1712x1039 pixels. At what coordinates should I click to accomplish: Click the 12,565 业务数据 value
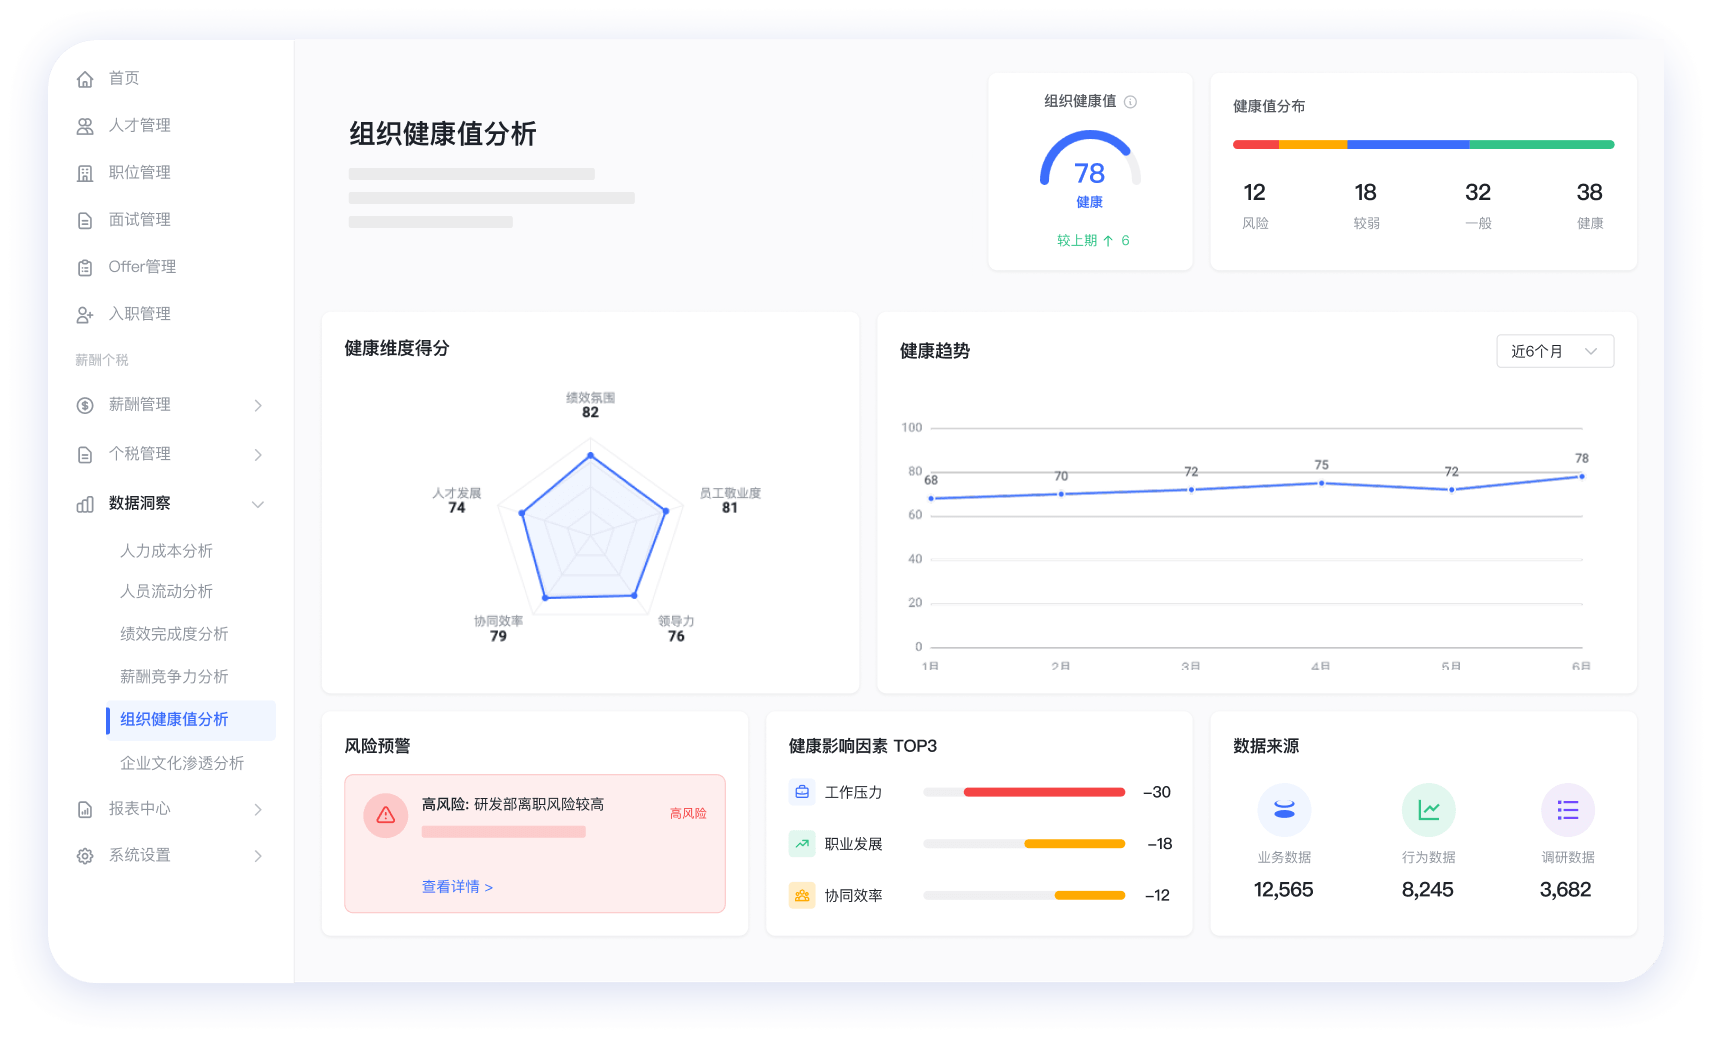(1284, 890)
